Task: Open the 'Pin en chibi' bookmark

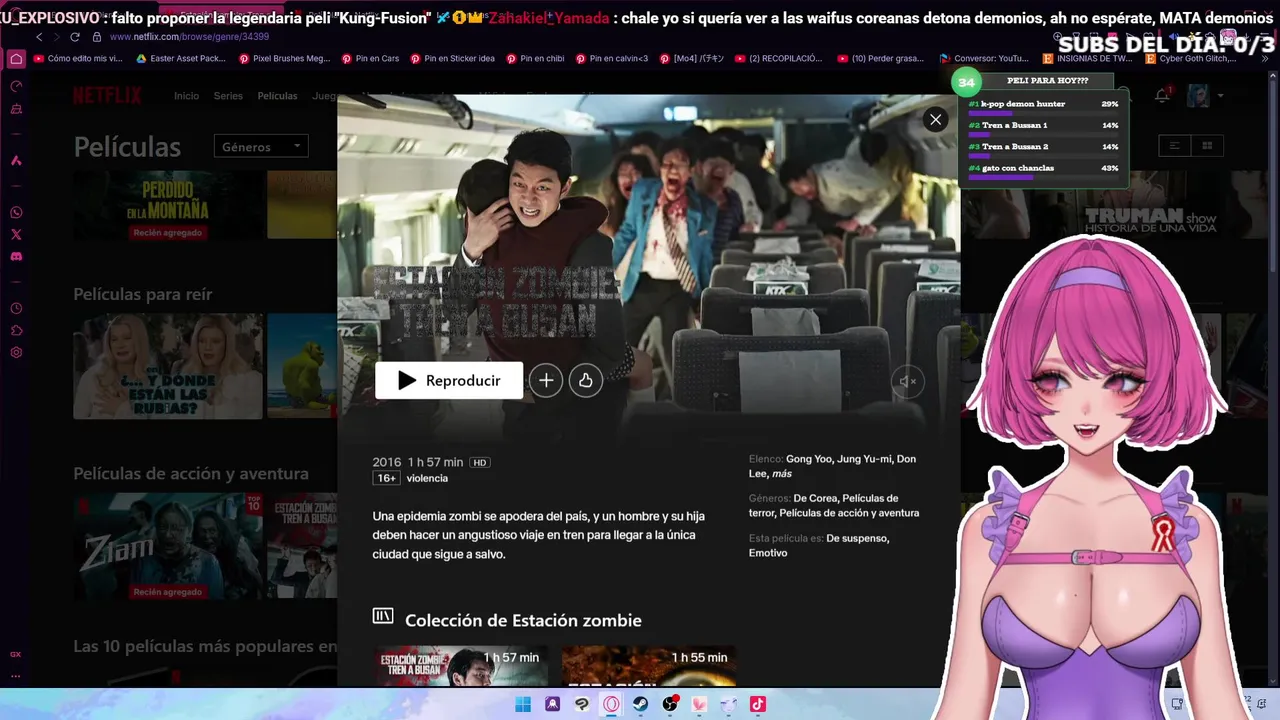Action: (x=535, y=59)
